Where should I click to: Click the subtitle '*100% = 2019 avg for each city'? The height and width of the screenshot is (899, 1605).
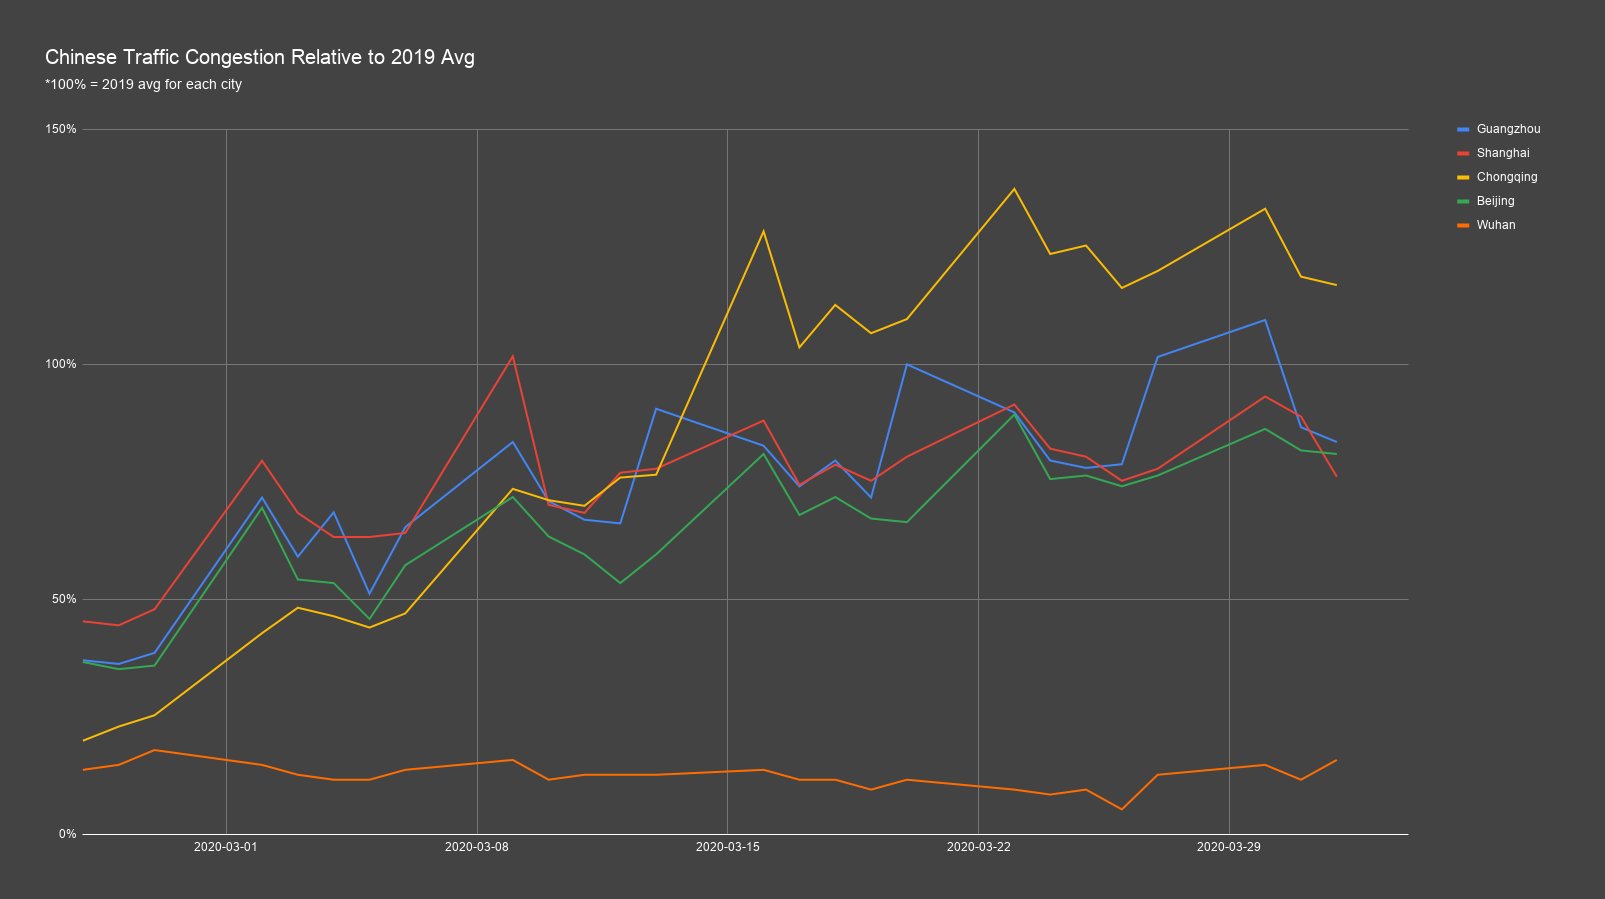point(143,84)
